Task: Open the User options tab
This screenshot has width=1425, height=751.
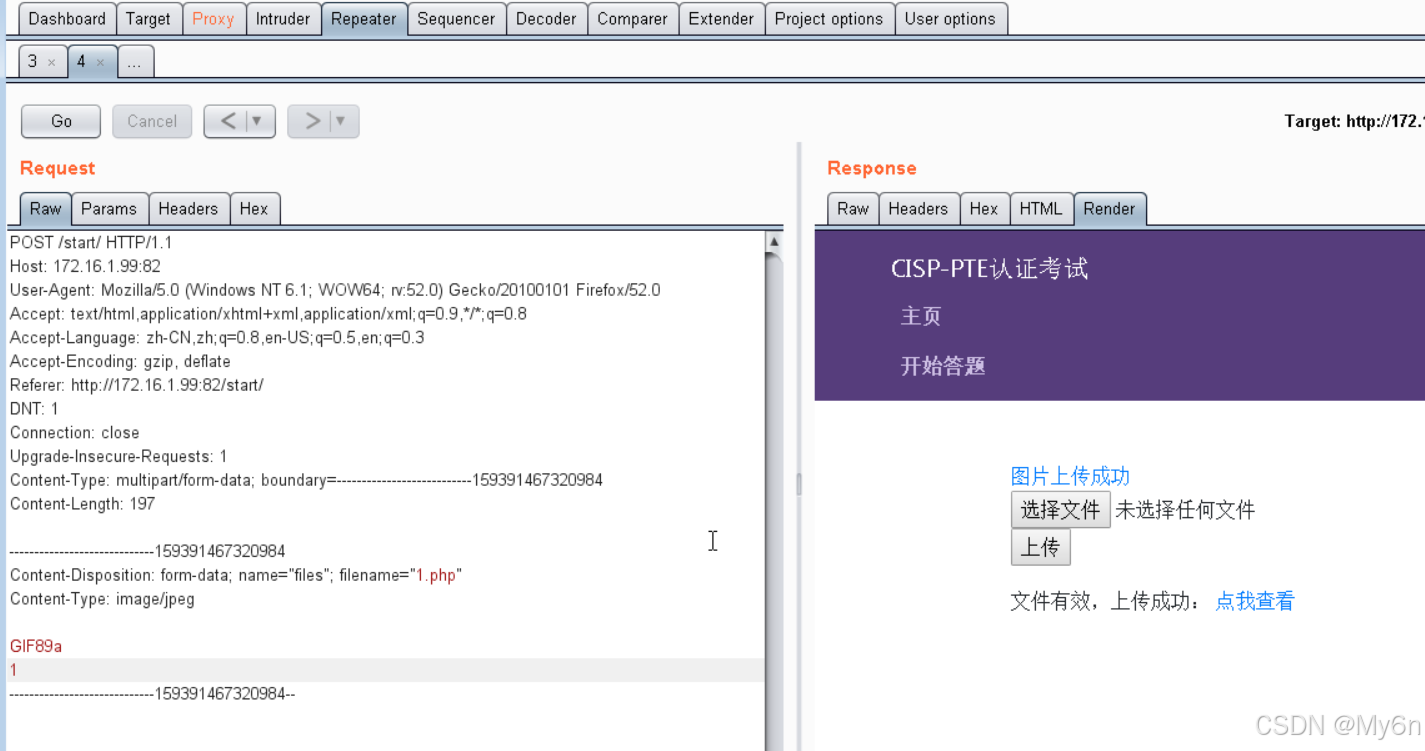Action: point(950,19)
